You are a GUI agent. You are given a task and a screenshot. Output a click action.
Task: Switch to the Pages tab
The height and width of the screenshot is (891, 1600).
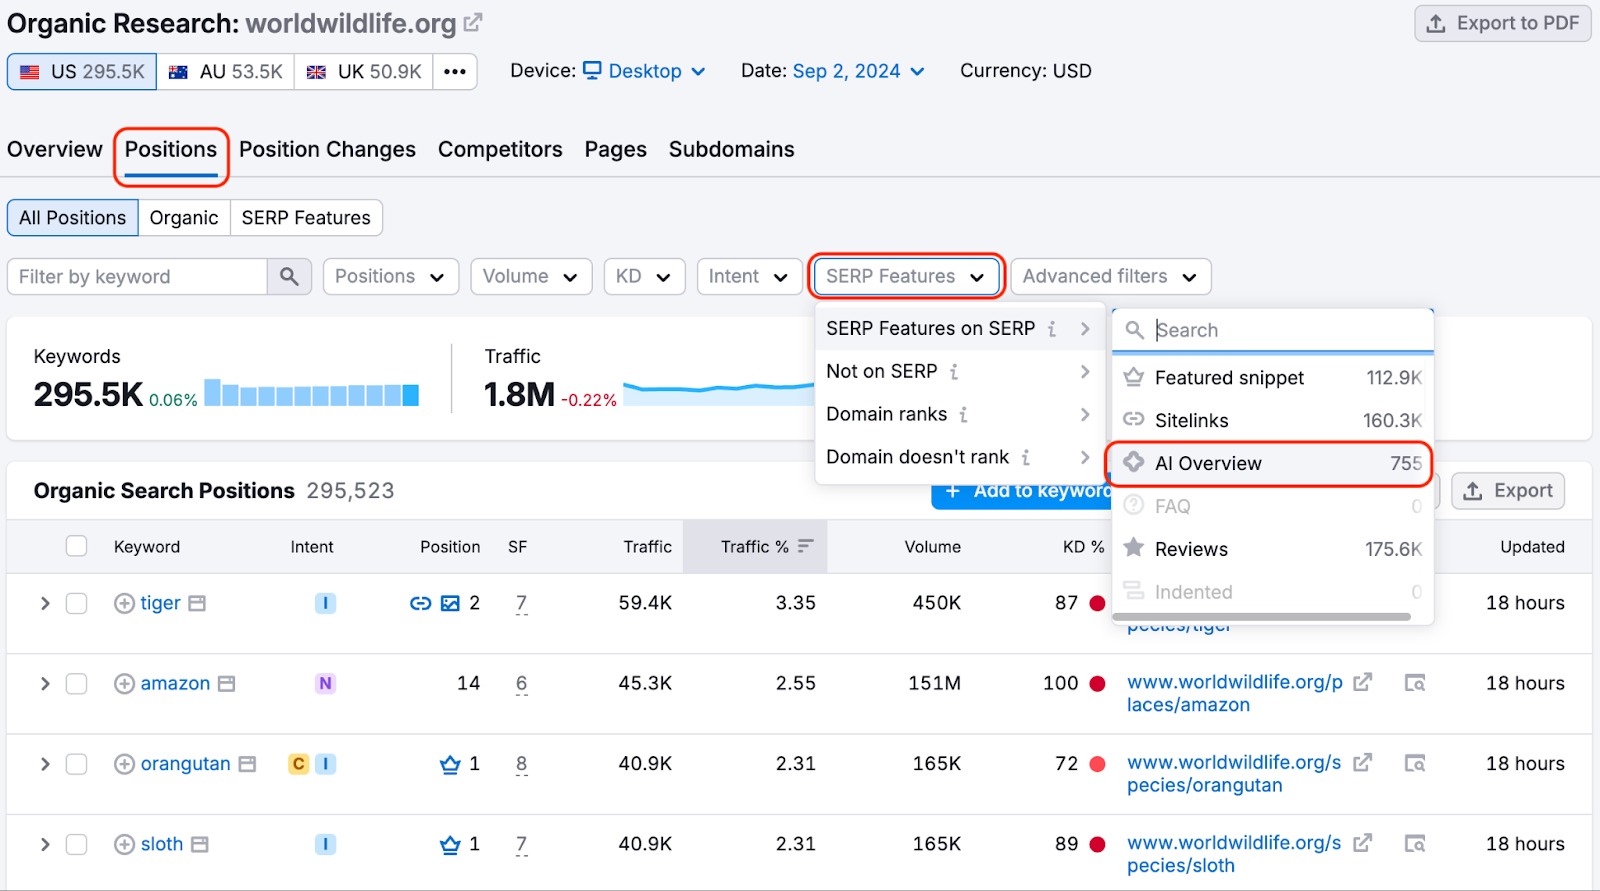[x=616, y=150]
